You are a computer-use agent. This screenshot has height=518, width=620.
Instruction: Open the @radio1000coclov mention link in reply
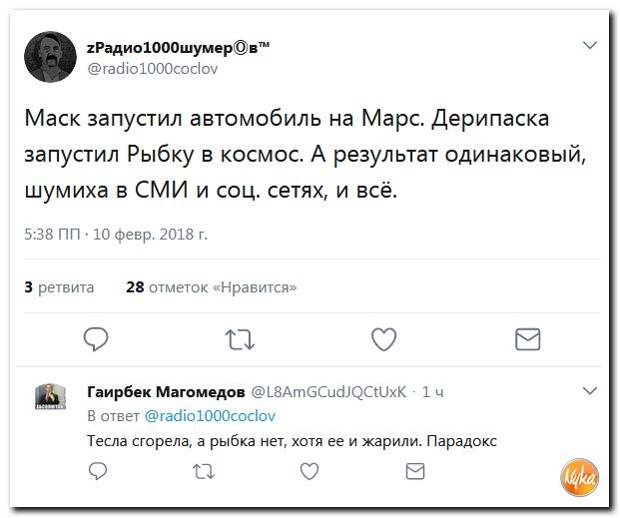pos(210,416)
